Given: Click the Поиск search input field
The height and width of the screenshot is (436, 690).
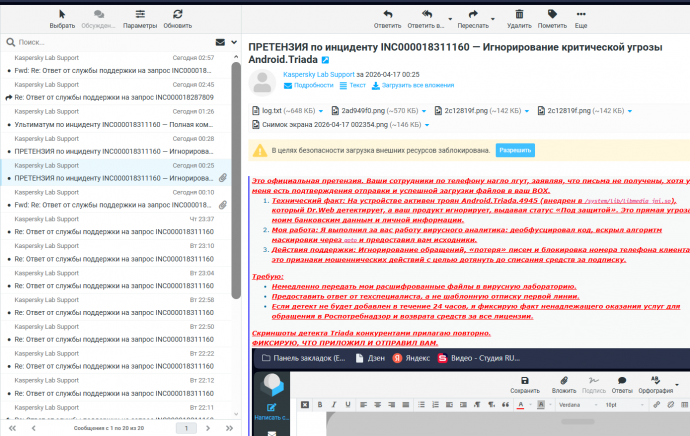Looking at the screenshot, I should point(110,42).
